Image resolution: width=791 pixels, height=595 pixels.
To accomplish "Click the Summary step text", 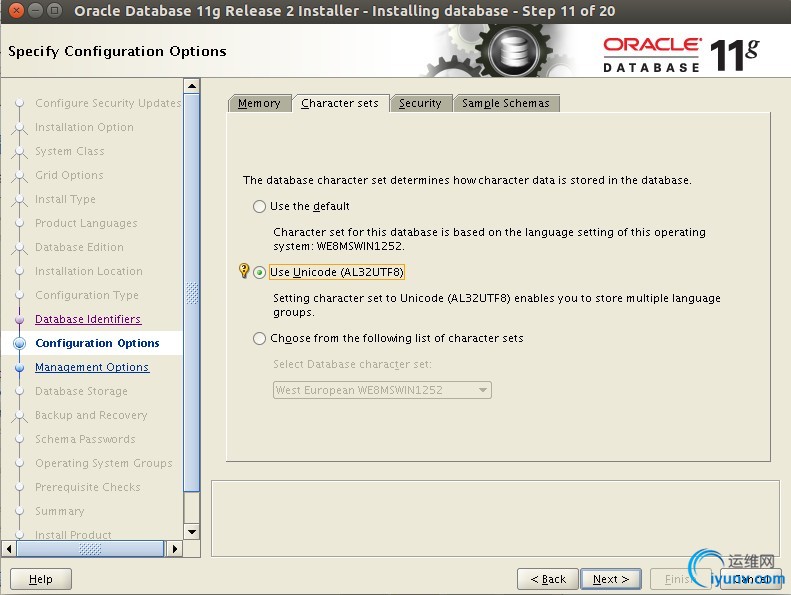I will (x=60, y=511).
